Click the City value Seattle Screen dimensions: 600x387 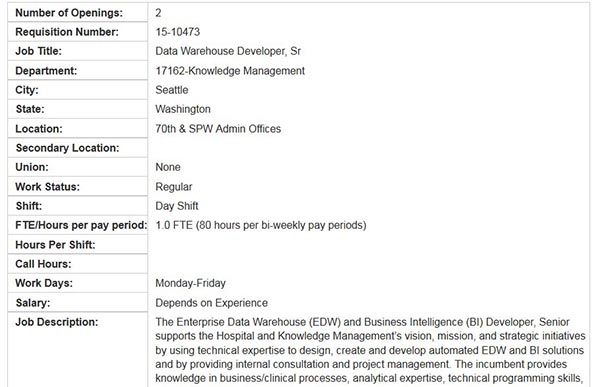pos(172,90)
